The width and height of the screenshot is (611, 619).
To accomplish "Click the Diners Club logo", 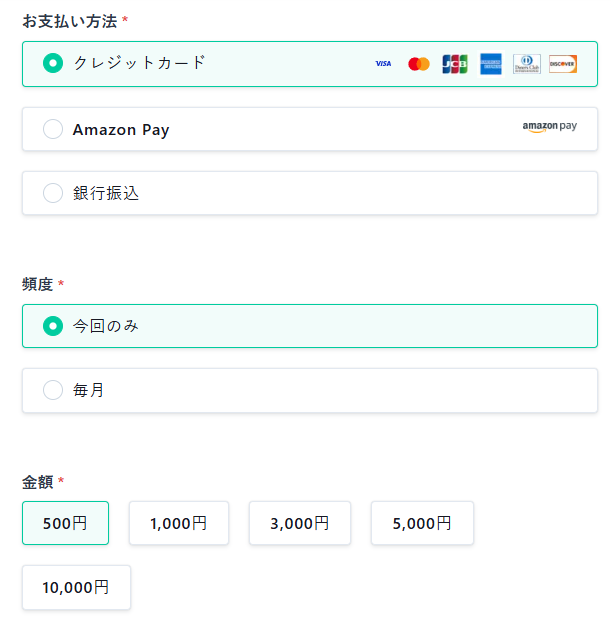I will pyautogui.click(x=527, y=64).
